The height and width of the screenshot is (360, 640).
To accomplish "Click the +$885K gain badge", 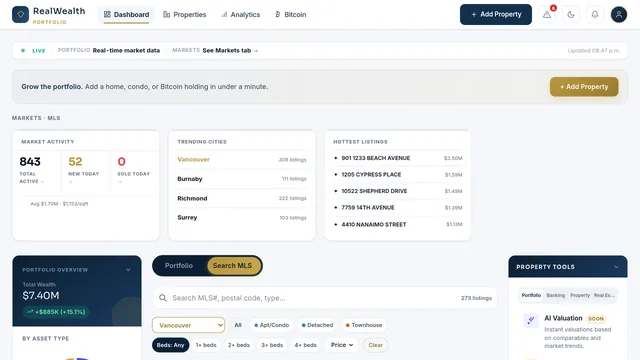I will 56,312.
